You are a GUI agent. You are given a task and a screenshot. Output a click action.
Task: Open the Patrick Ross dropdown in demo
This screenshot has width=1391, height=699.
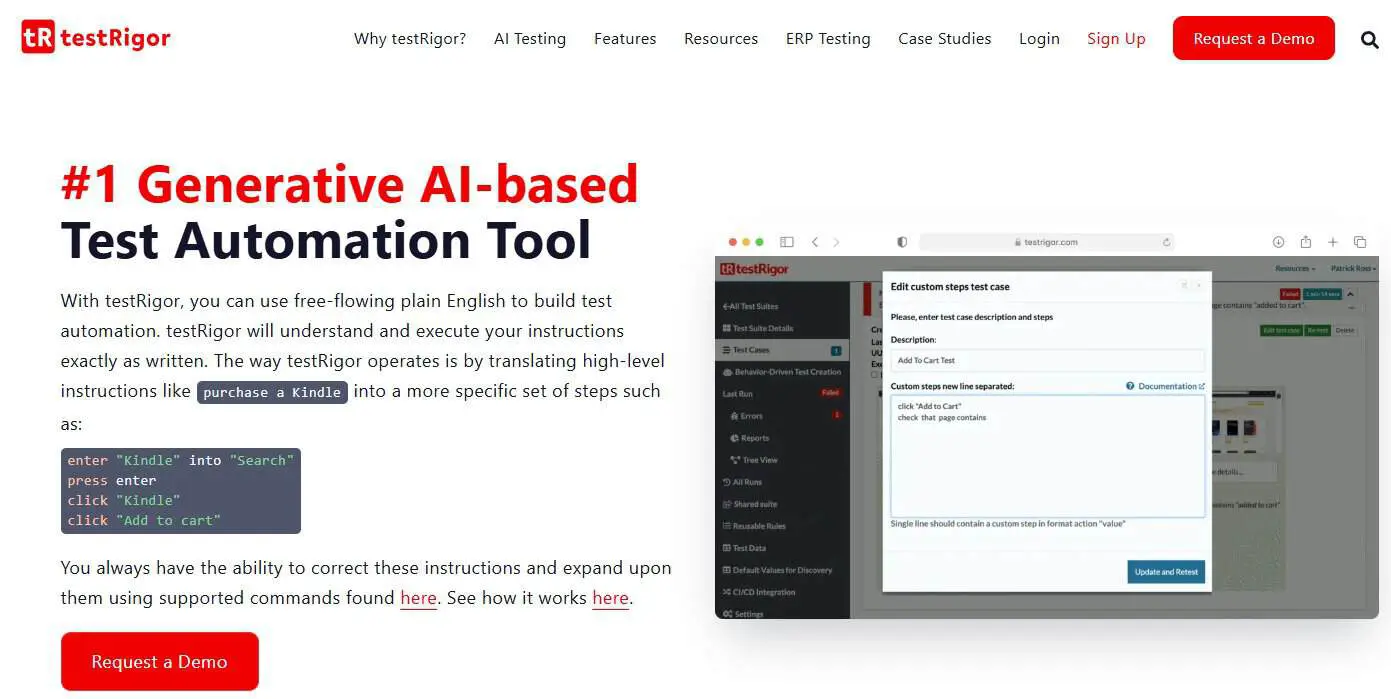pos(1352,269)
